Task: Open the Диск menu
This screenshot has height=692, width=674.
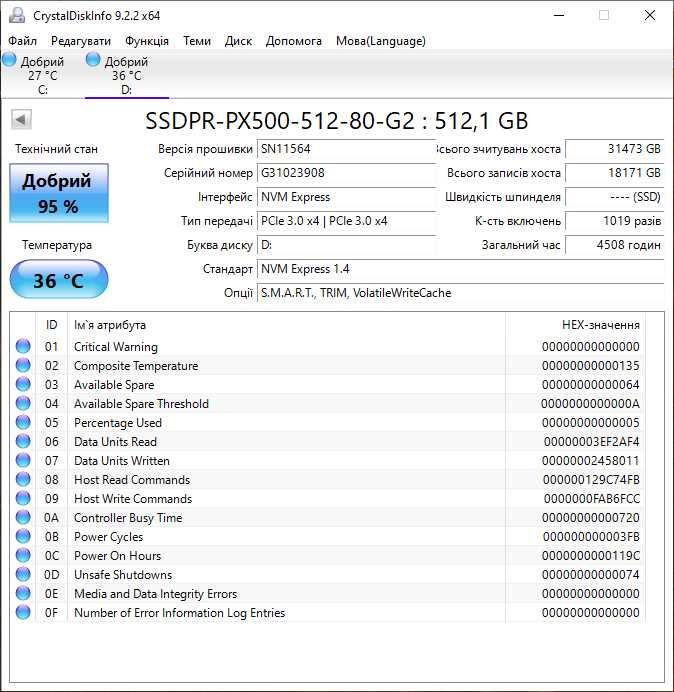Action: pos(238,41)
